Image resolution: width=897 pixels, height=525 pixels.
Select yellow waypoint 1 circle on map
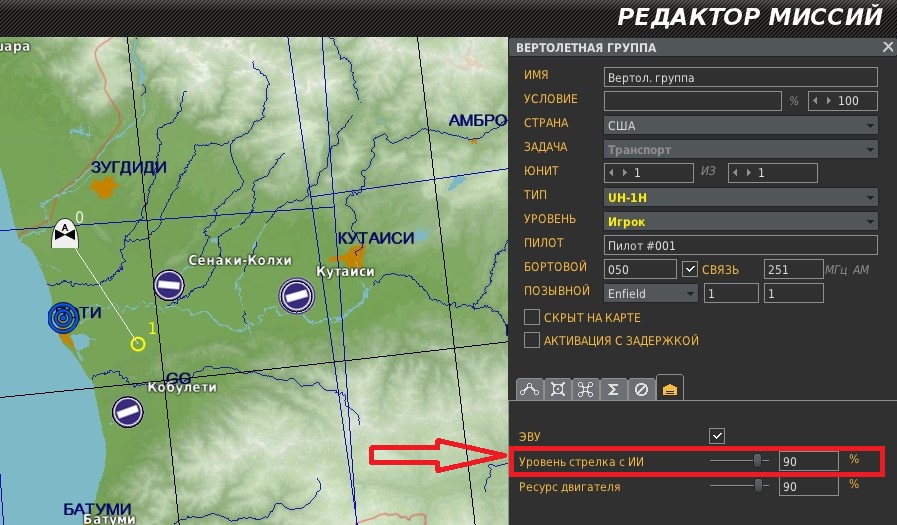tap(137, 344)
